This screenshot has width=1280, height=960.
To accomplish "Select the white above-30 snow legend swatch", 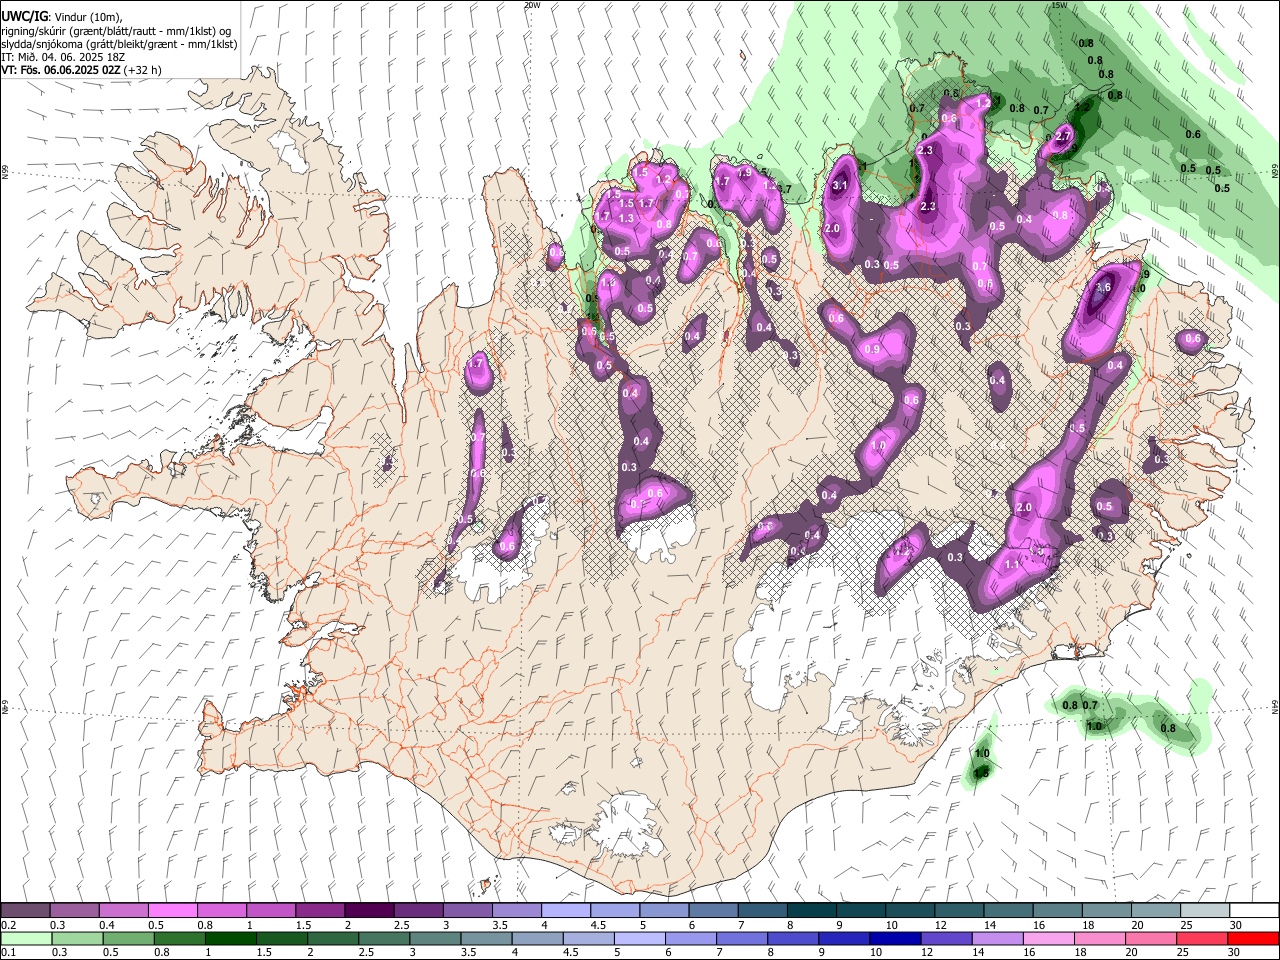I will [1255, 910].
